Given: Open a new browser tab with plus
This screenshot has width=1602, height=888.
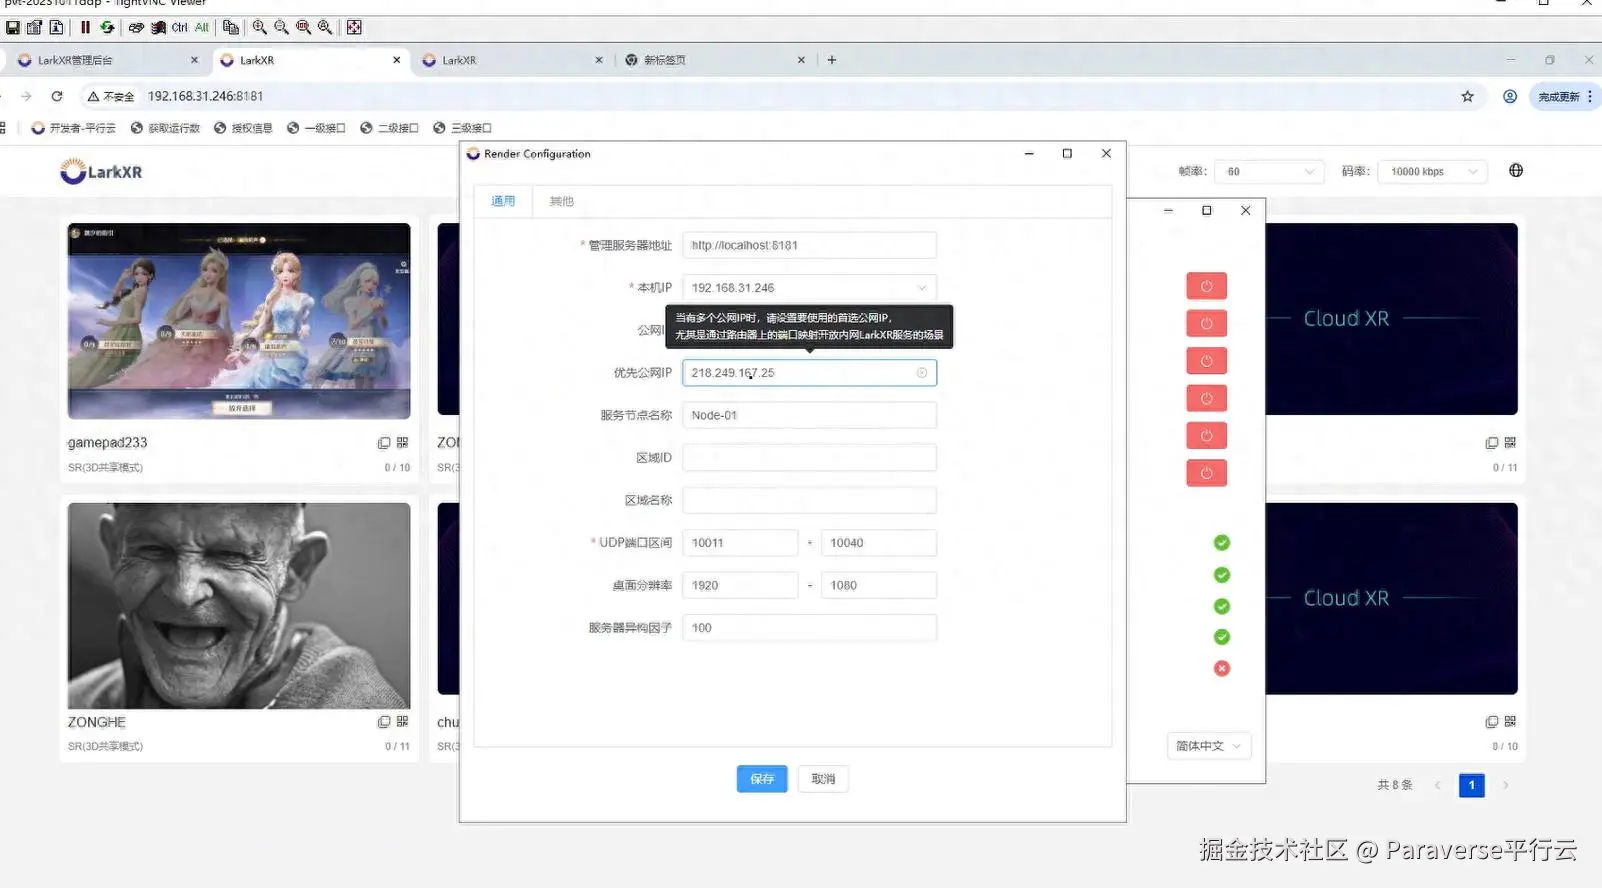Looking at the screenshot, I should click(831, 60).
